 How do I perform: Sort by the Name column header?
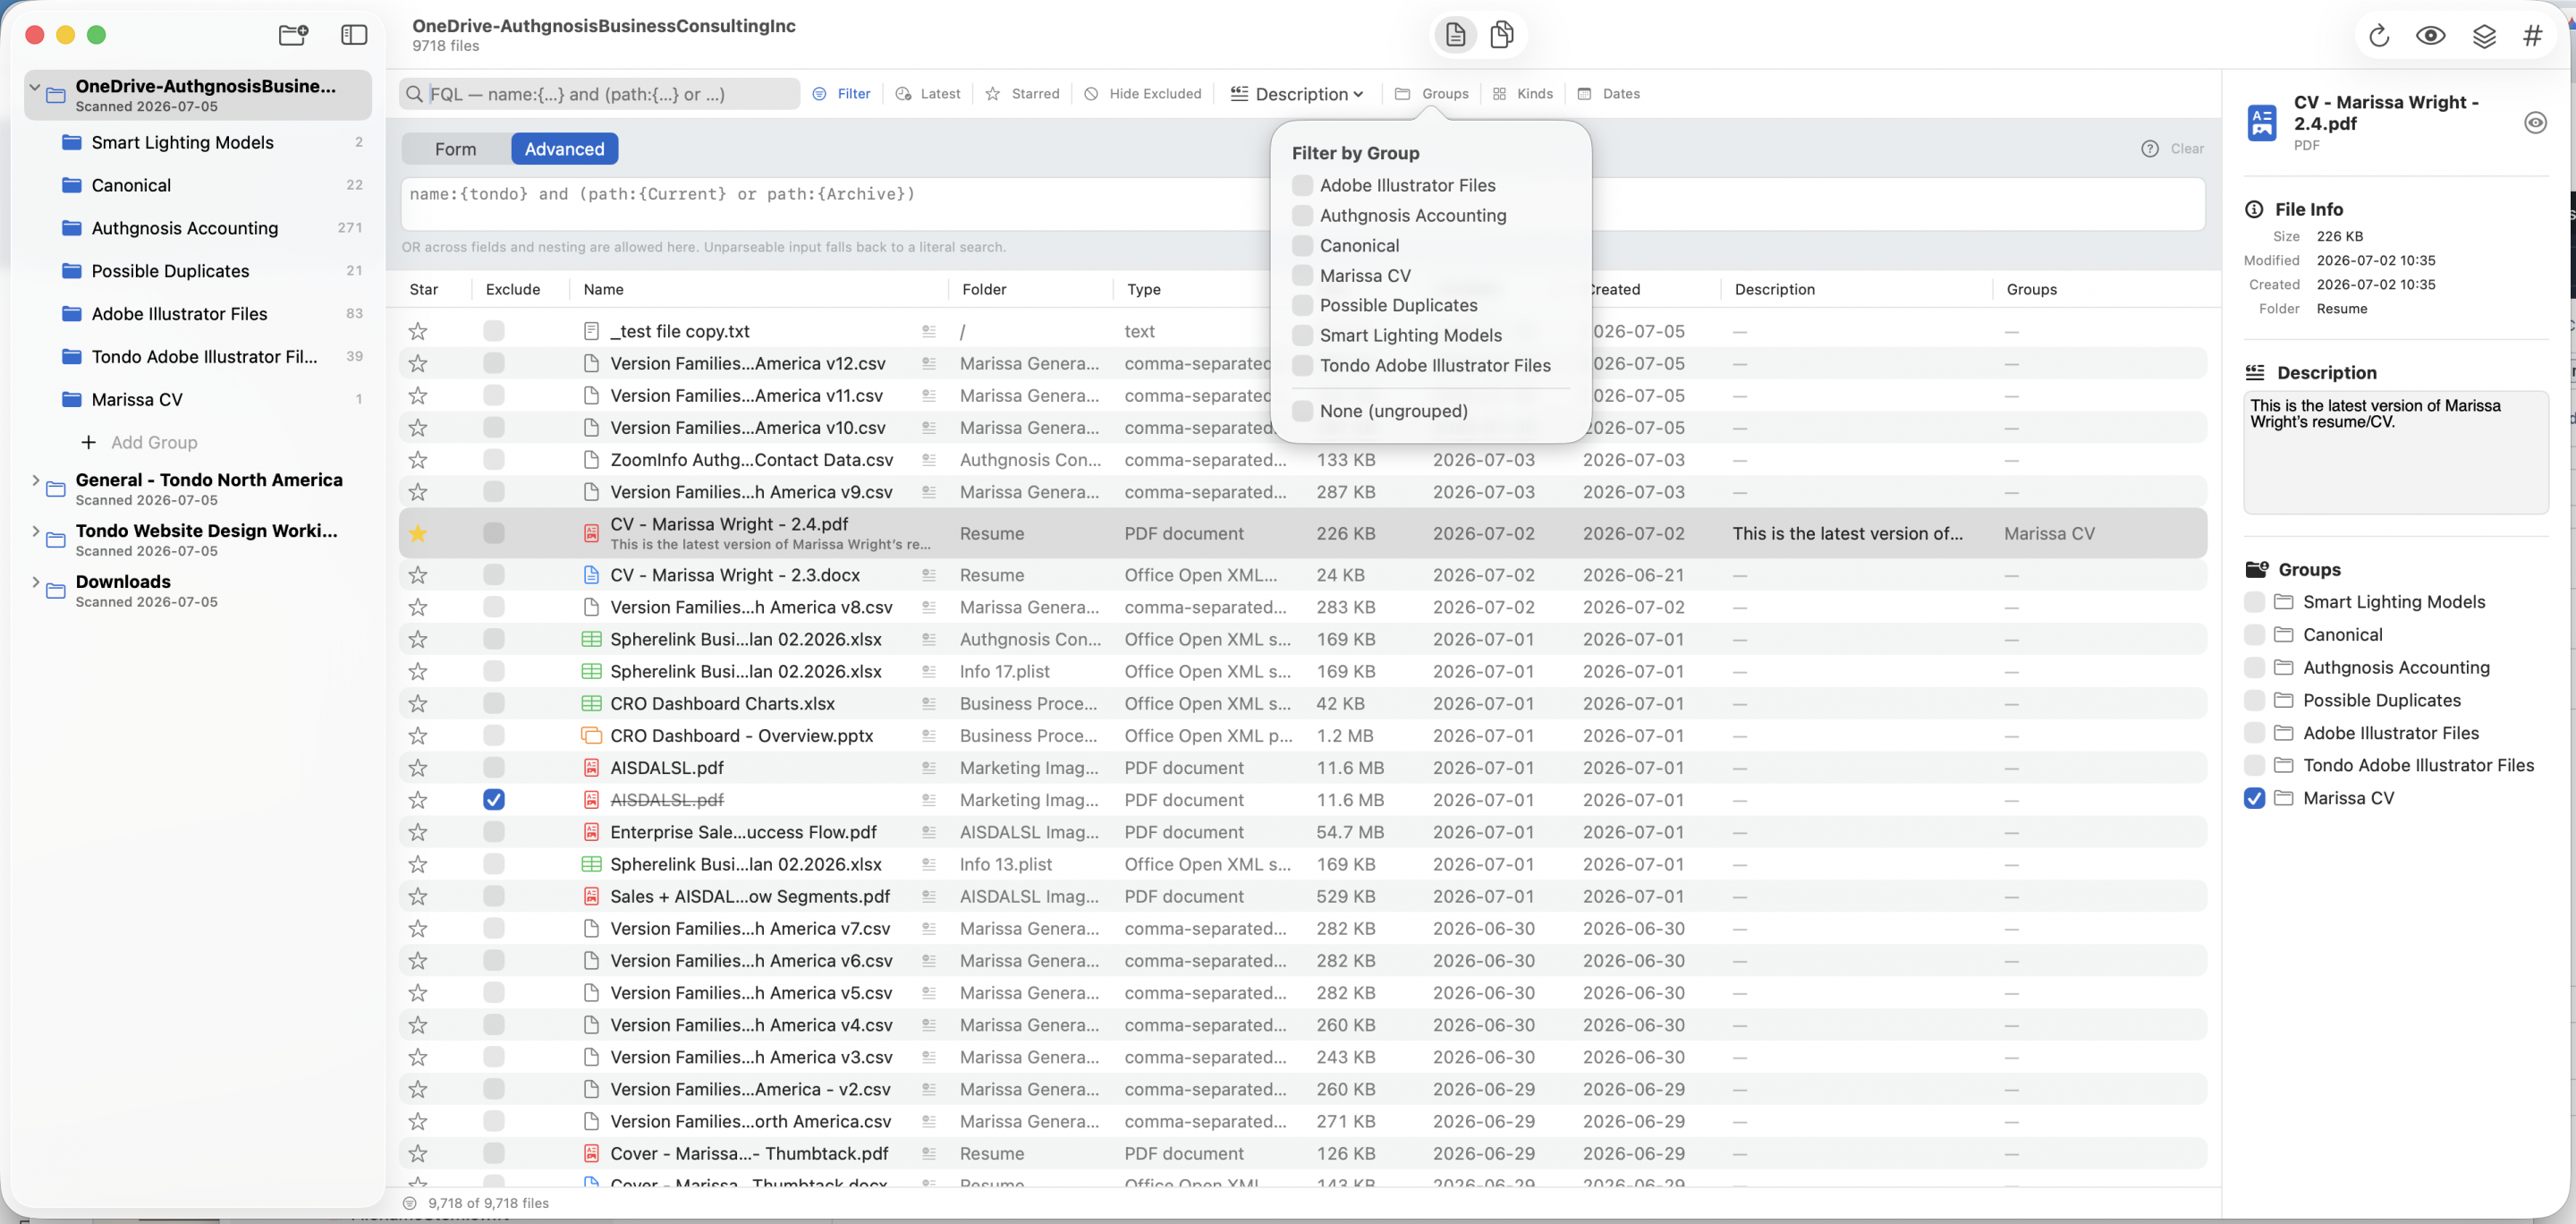(604, 289)
